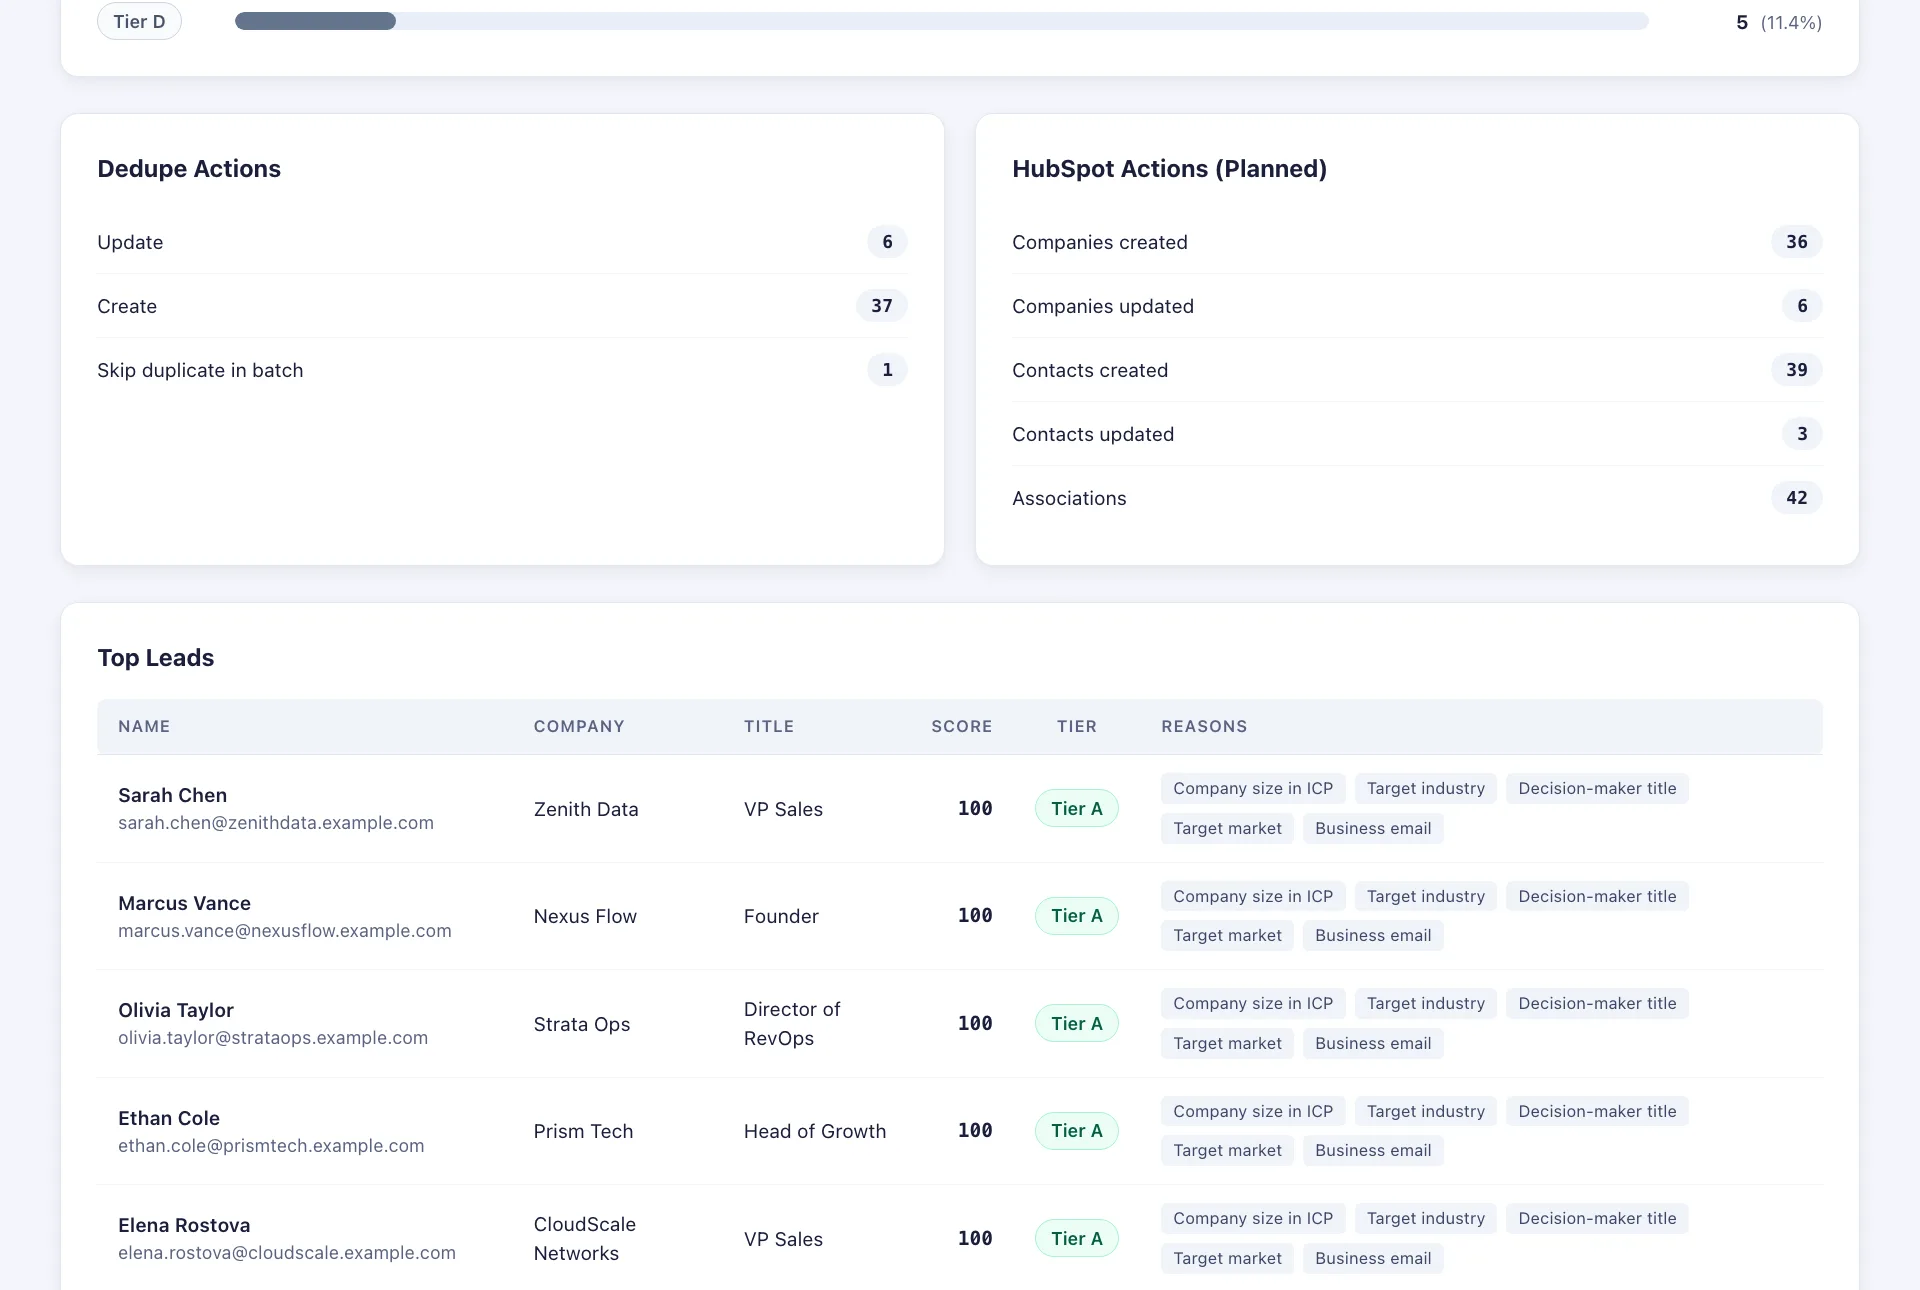Click Sarah Chen's Business email tag
Viewport: 1920px width, 1290px height.
(x=1373, y=829)
